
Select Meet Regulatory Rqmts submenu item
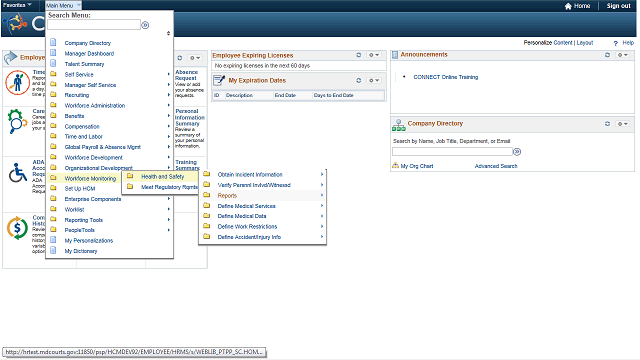coord(169,187)
